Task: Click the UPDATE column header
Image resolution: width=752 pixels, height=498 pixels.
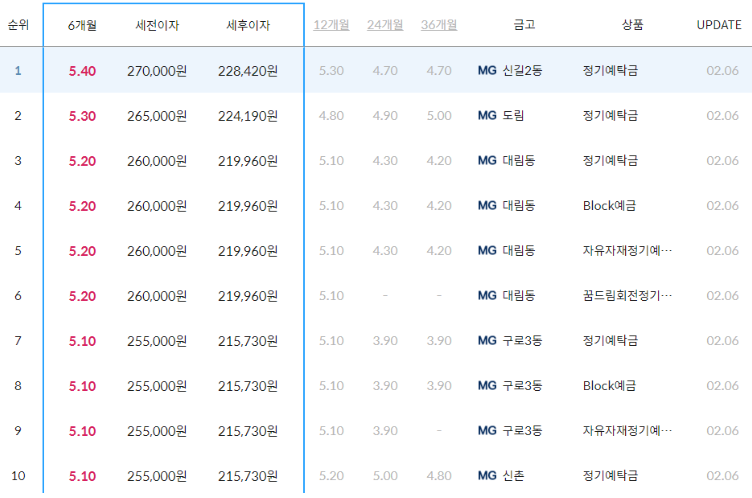Action: click(x=719, y=24)
